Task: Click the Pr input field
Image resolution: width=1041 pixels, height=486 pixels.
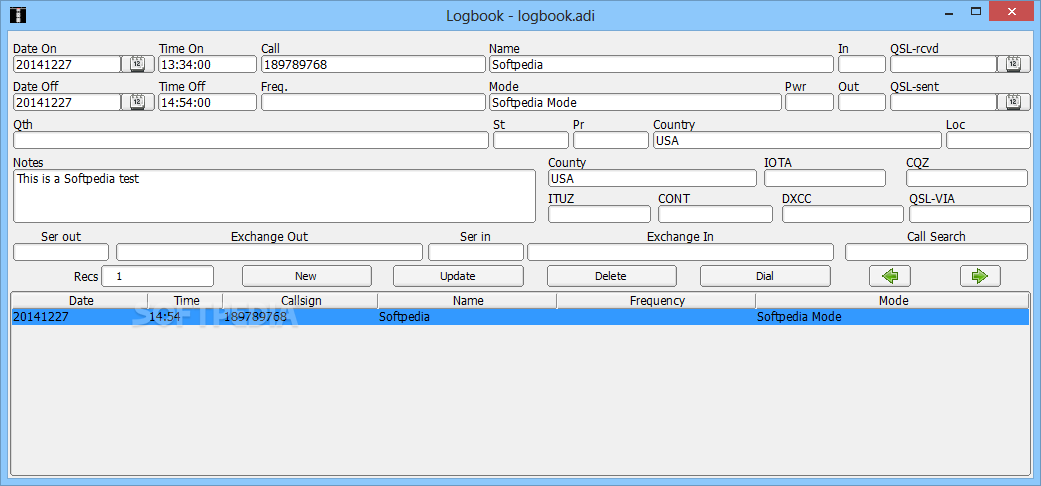Action: (x=611, y=140)
